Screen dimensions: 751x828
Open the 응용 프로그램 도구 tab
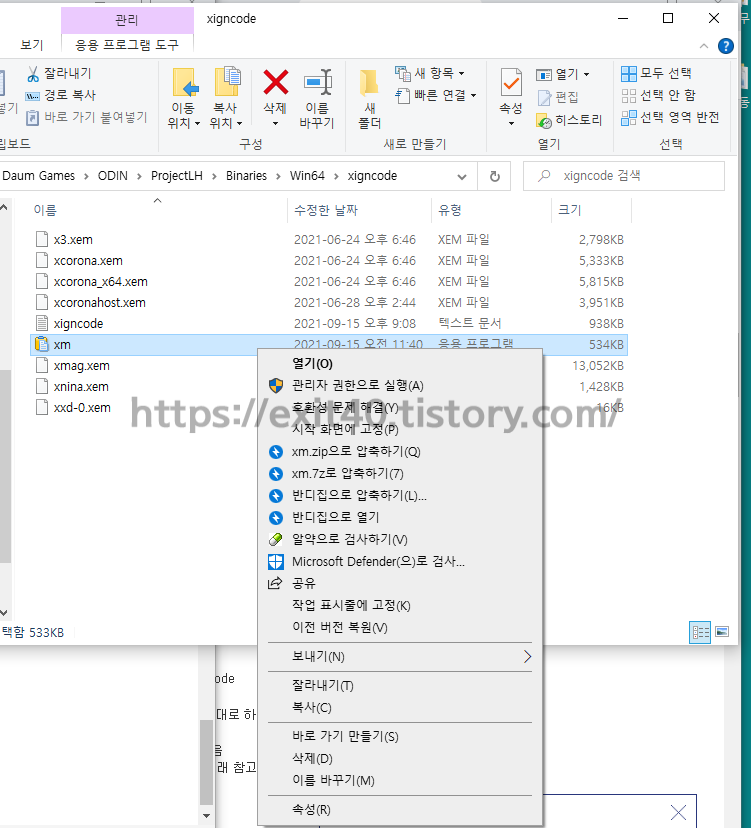tap(127, 45)
